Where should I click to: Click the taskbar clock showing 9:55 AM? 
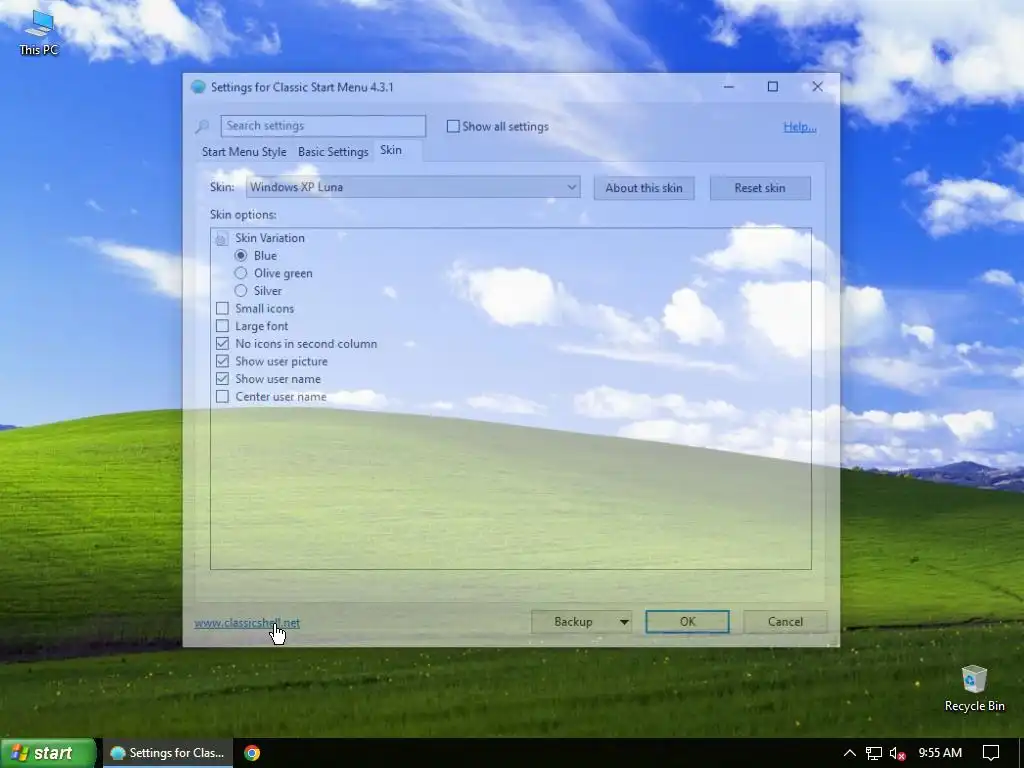point(940,753)
